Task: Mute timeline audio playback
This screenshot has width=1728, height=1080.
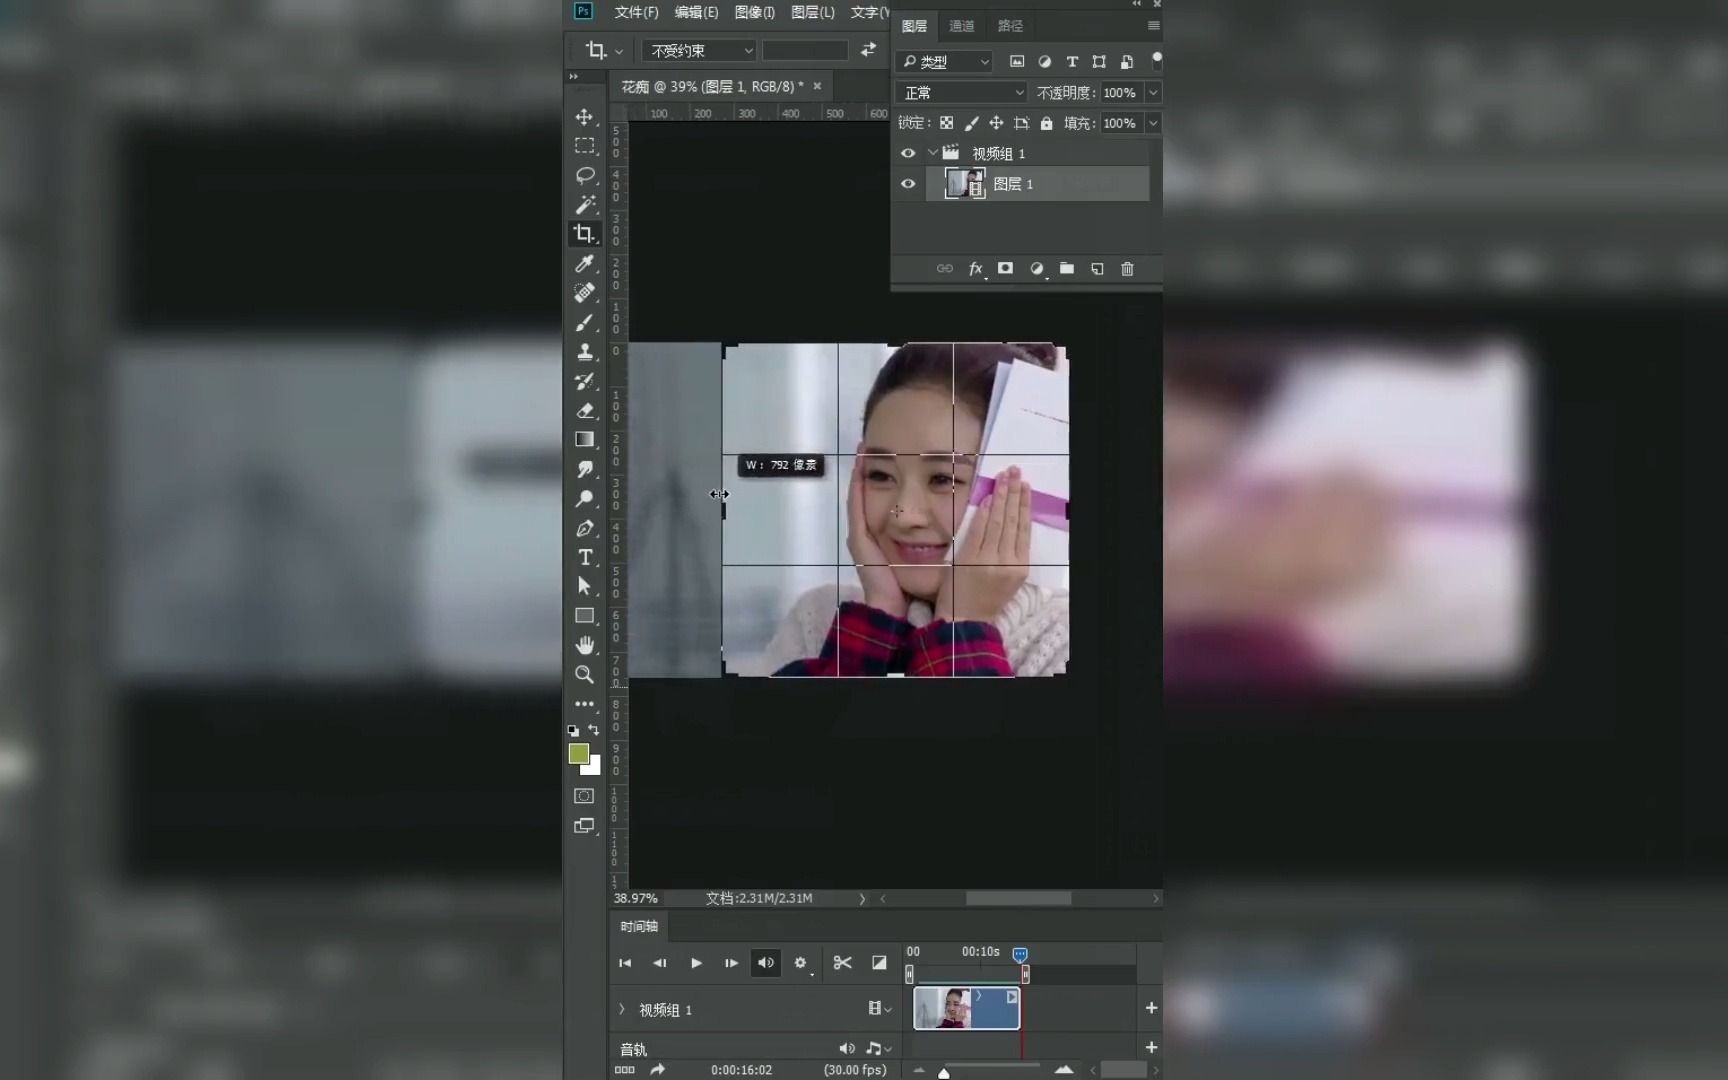Action: [766, 963]
